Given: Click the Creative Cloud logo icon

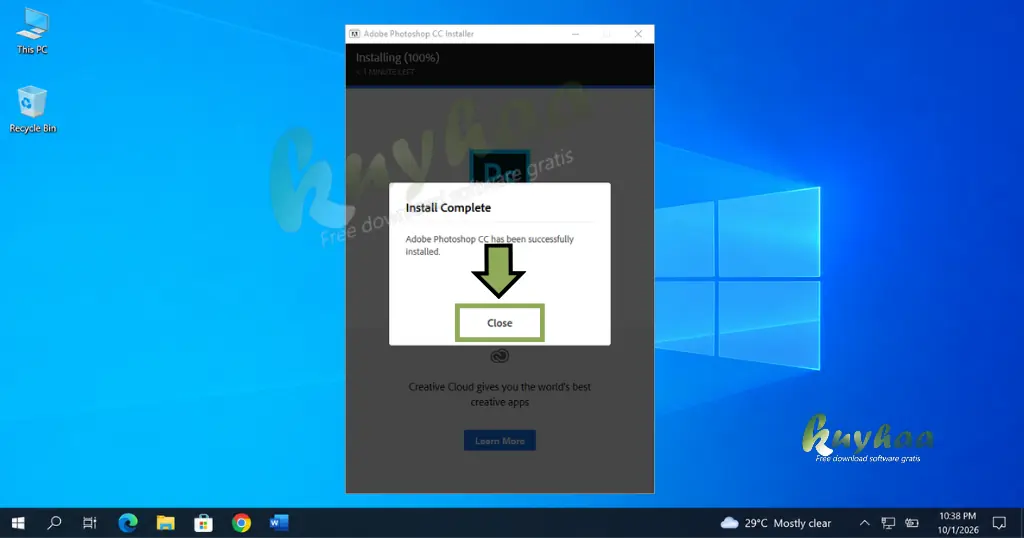Looking at the screenshot, I should pyautogui.click(x=500, y=356).
